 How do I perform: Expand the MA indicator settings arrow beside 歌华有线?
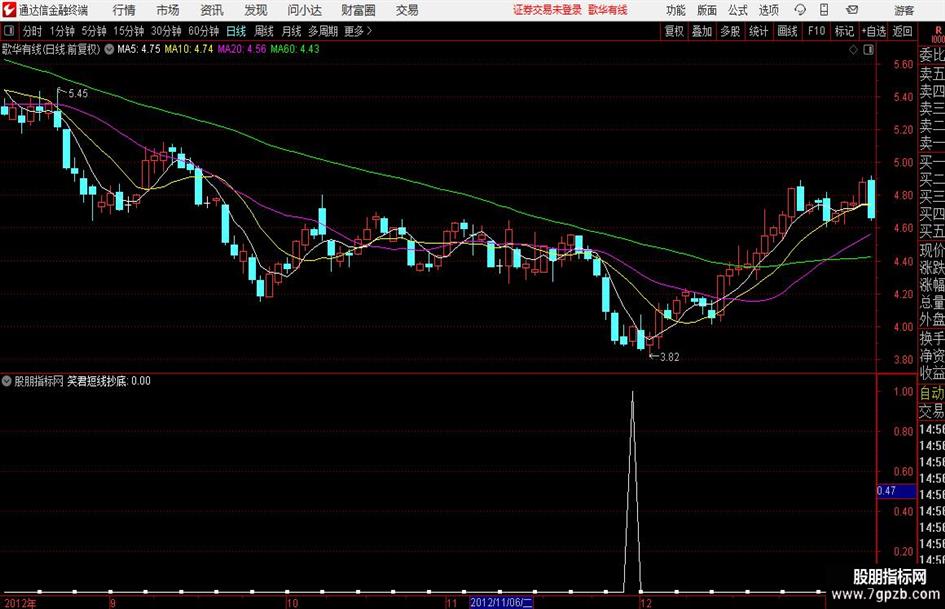click(109, 49)
